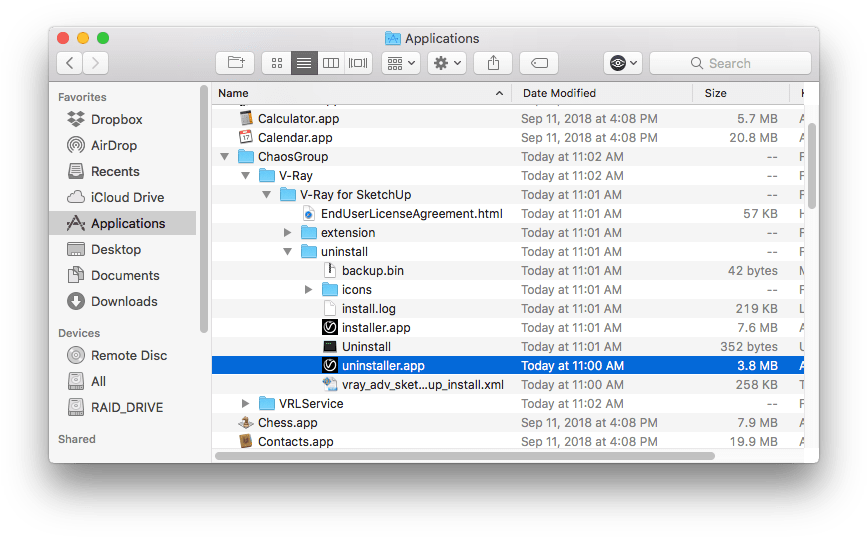Collapse the uninstall folder
Viewport: 867px width, 537px height.
pos(288,252)
